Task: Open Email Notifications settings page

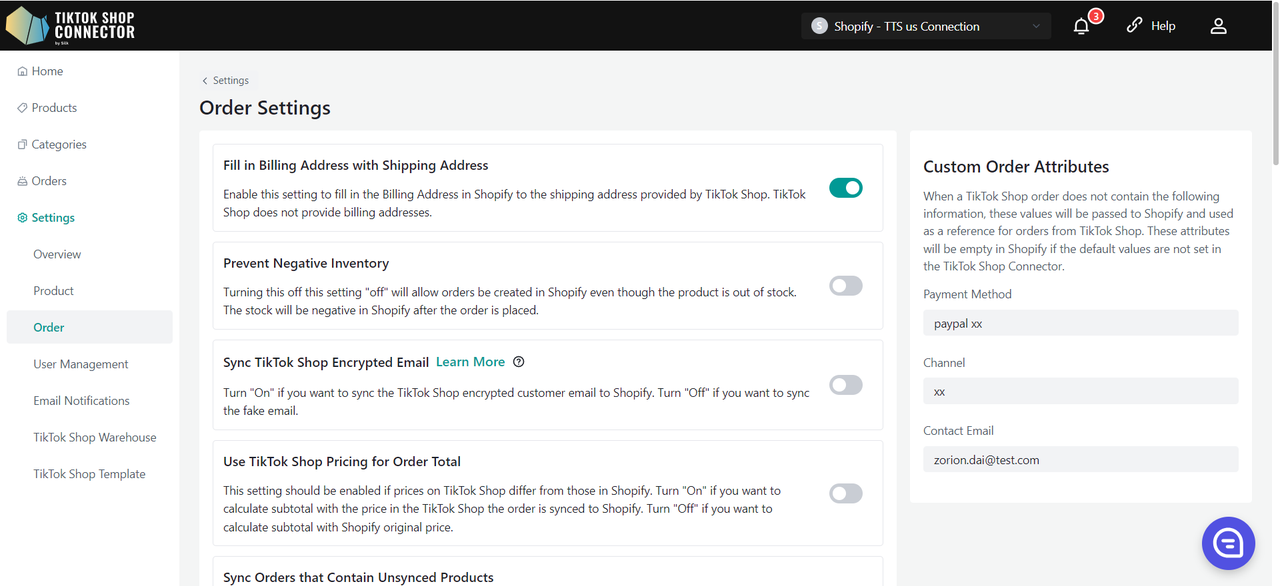Action: [x=81, y=401]
